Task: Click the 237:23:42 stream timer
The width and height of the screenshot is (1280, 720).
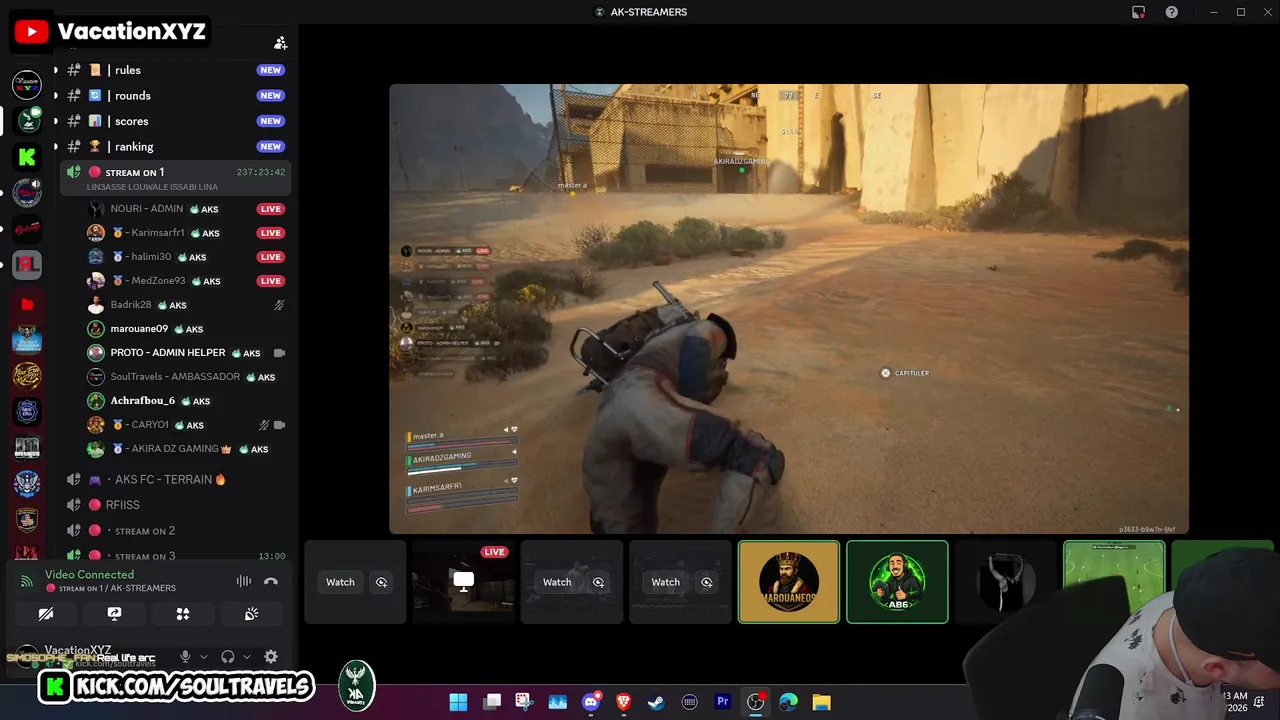Action: point(261,172)
